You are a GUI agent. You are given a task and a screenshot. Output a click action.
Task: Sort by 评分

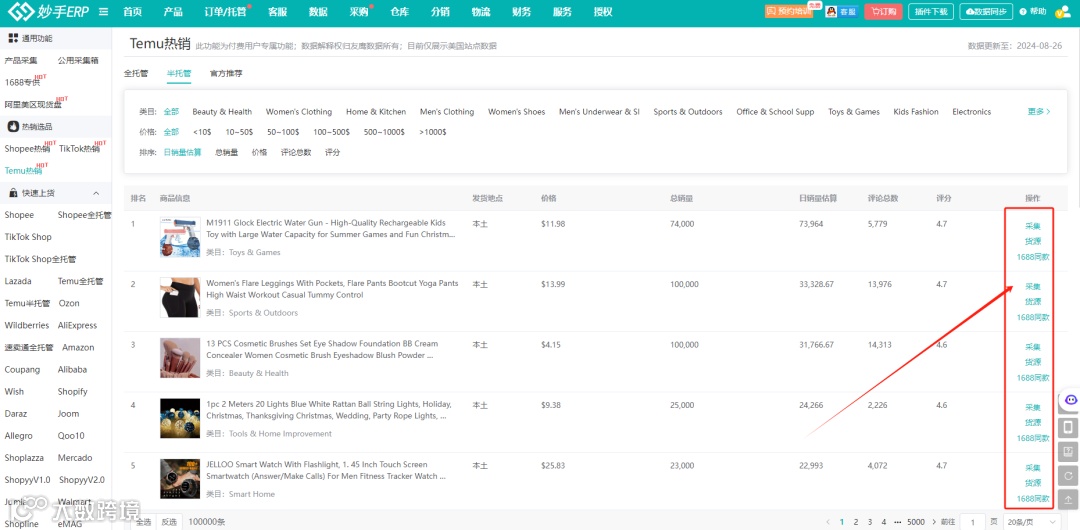coord(333,152)
